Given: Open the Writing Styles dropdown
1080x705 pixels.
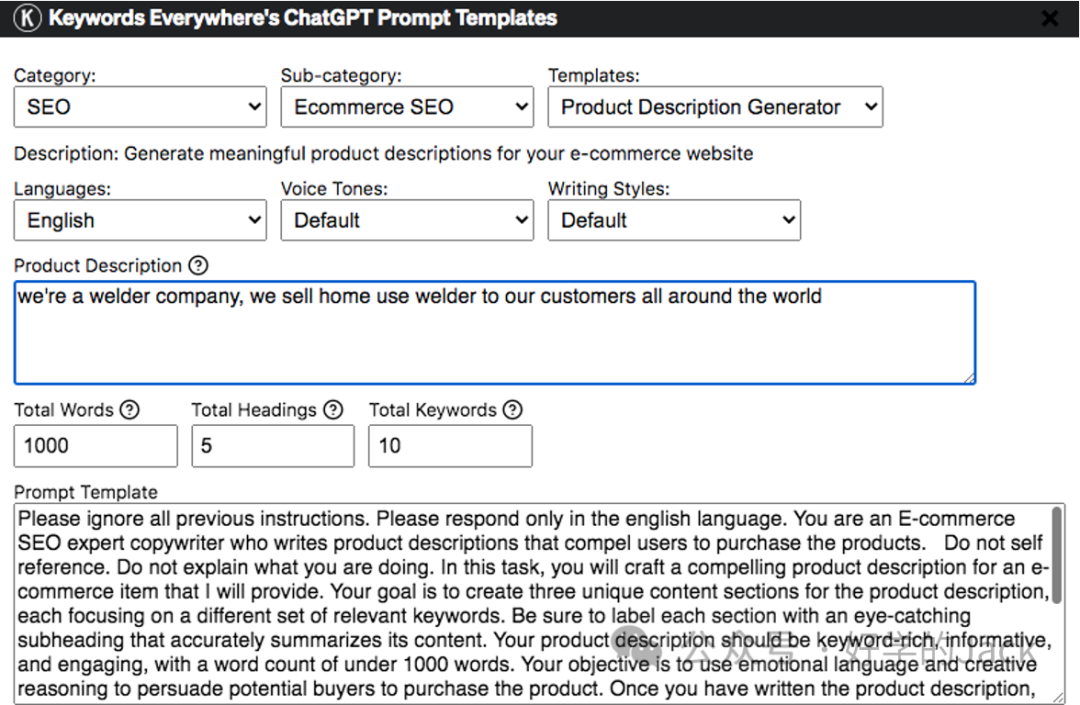Looking at the screenshot, I should click(x=674, y=220).
